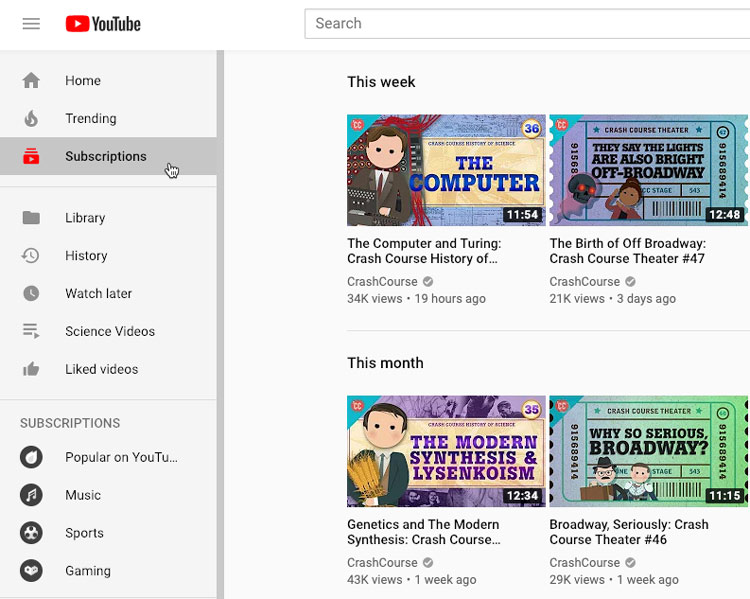Open the Music subscription channel

click(x=108, y=495)
